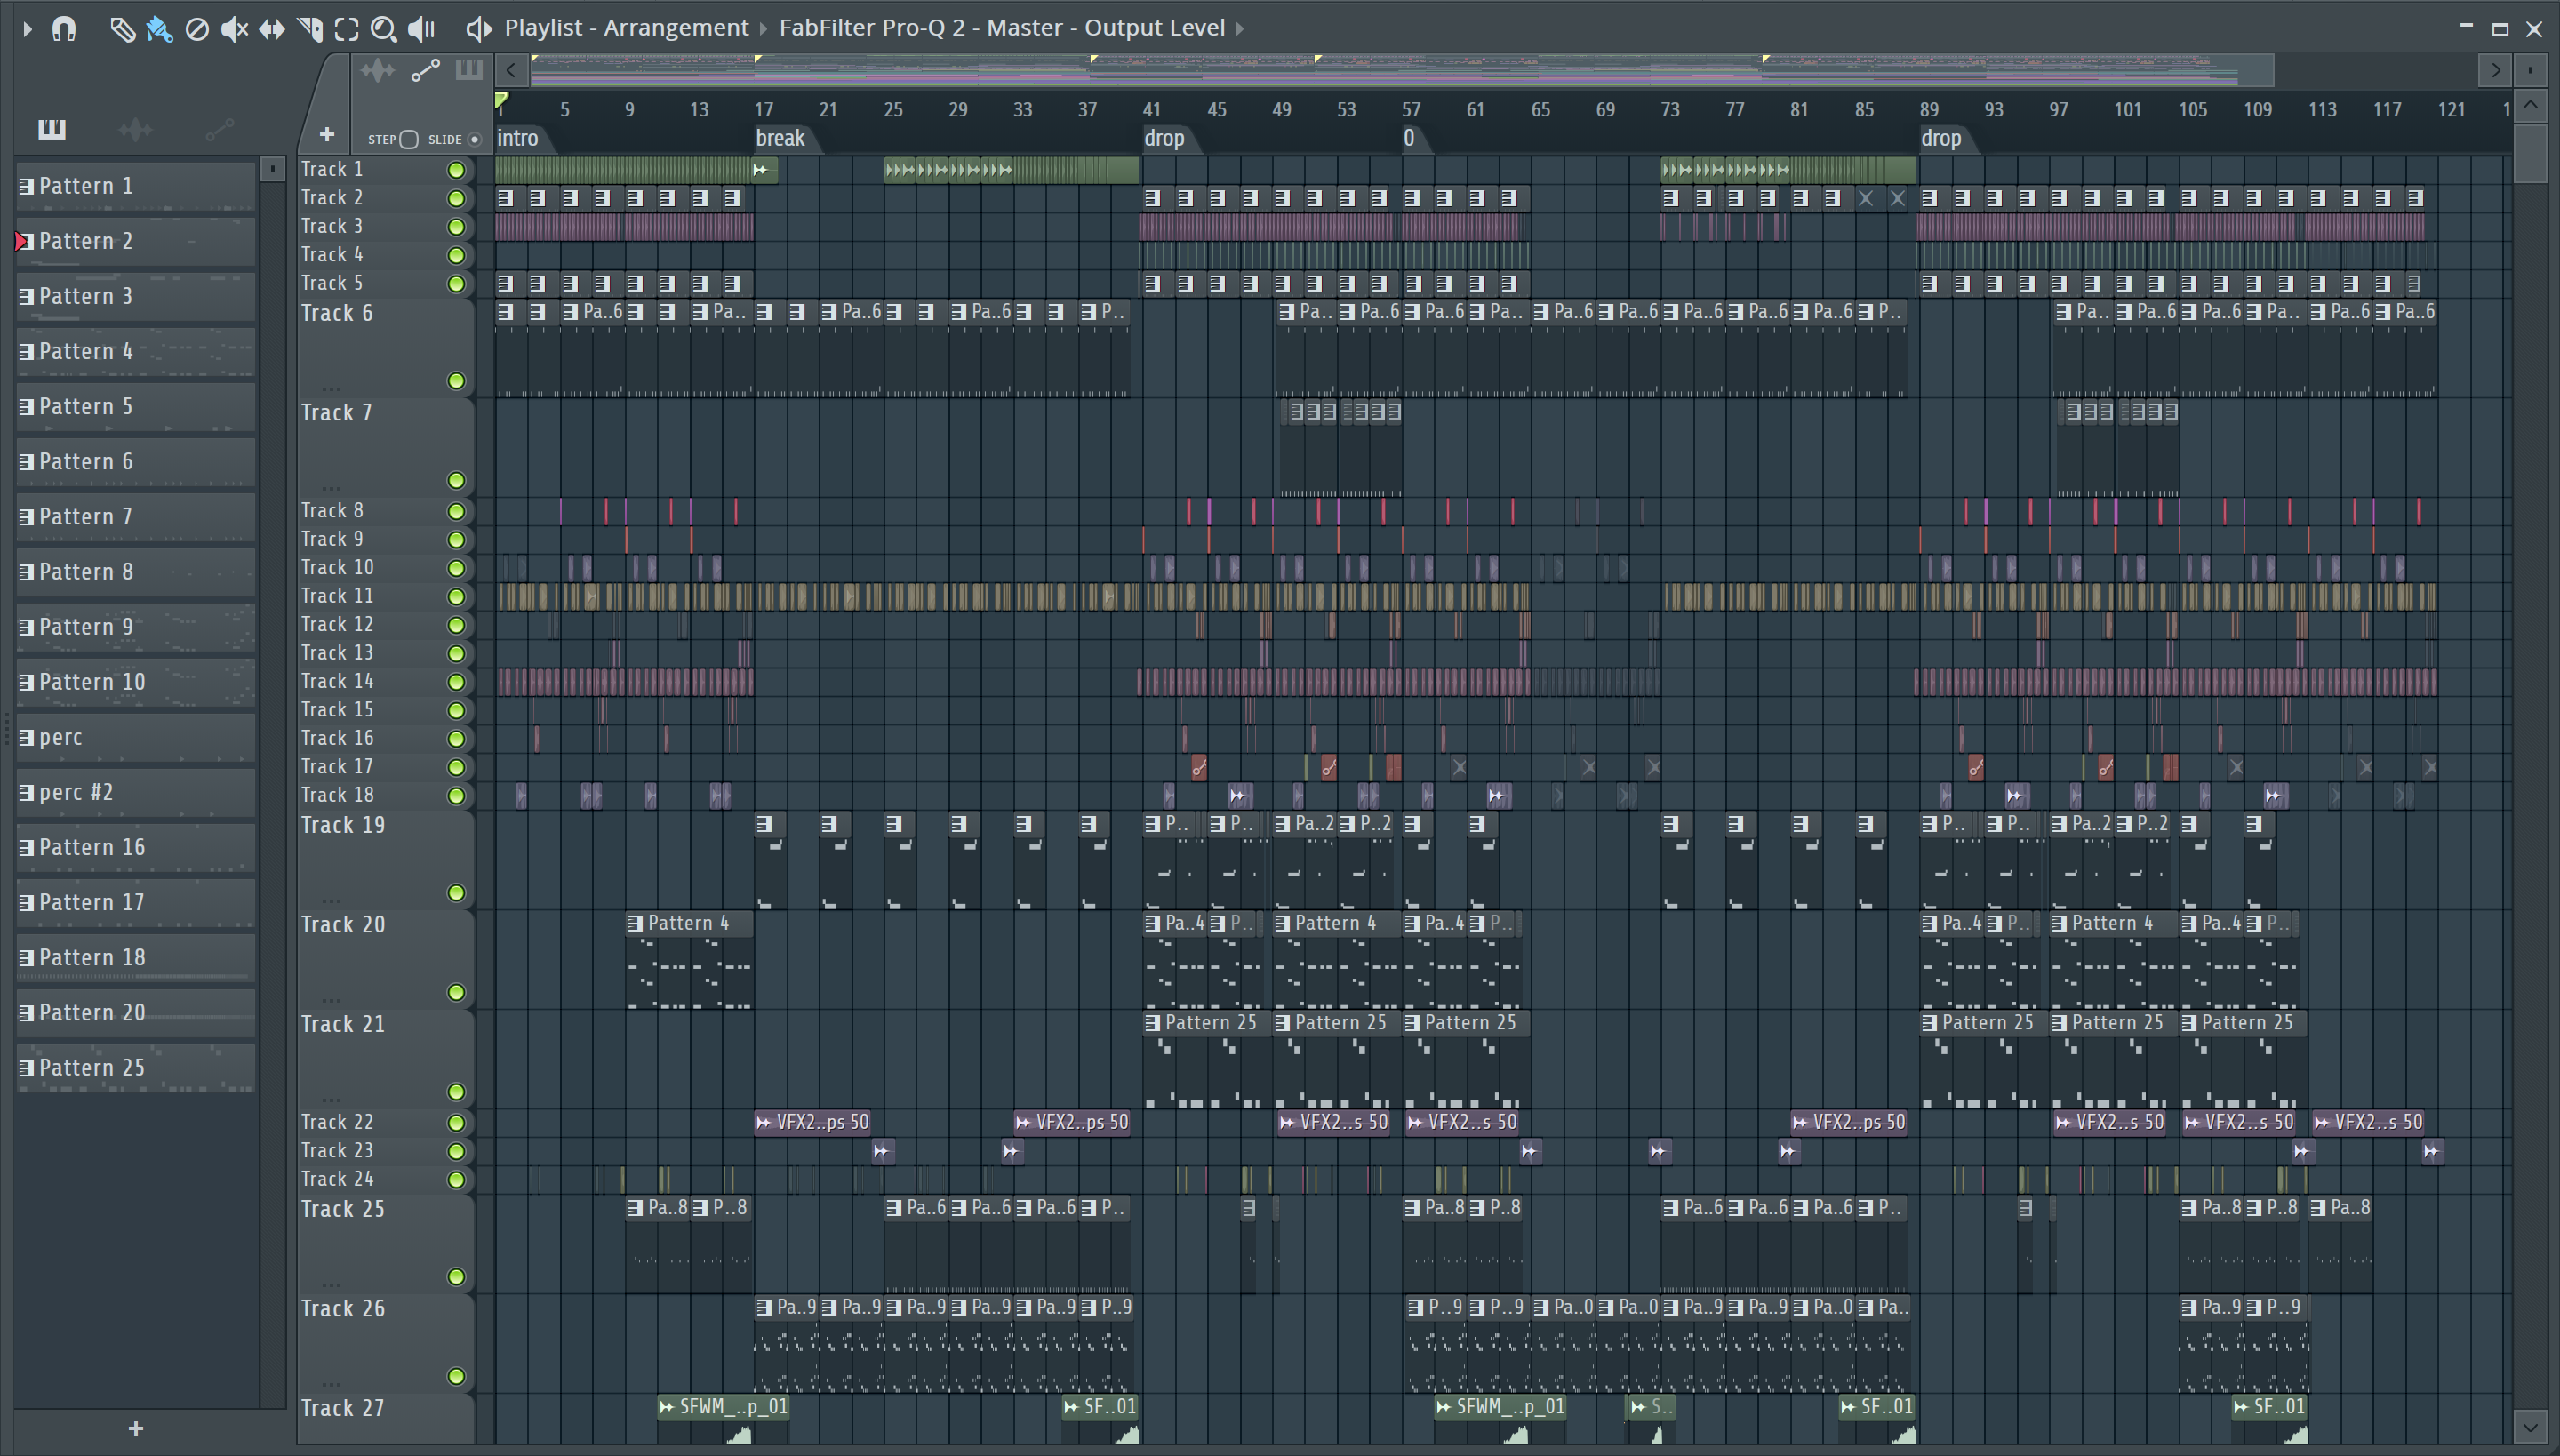This screenshot has width=2560, height=1456.
Task: Toggle the magnet snap icon
Action: click(x=64, y=29)
